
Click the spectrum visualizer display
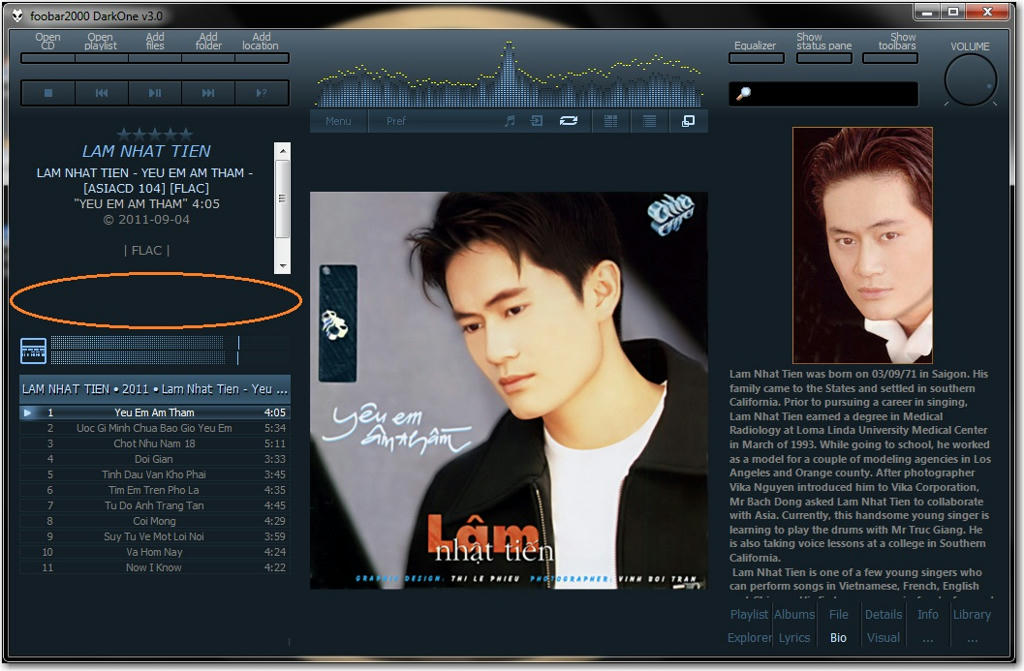[x=509, y=74]
